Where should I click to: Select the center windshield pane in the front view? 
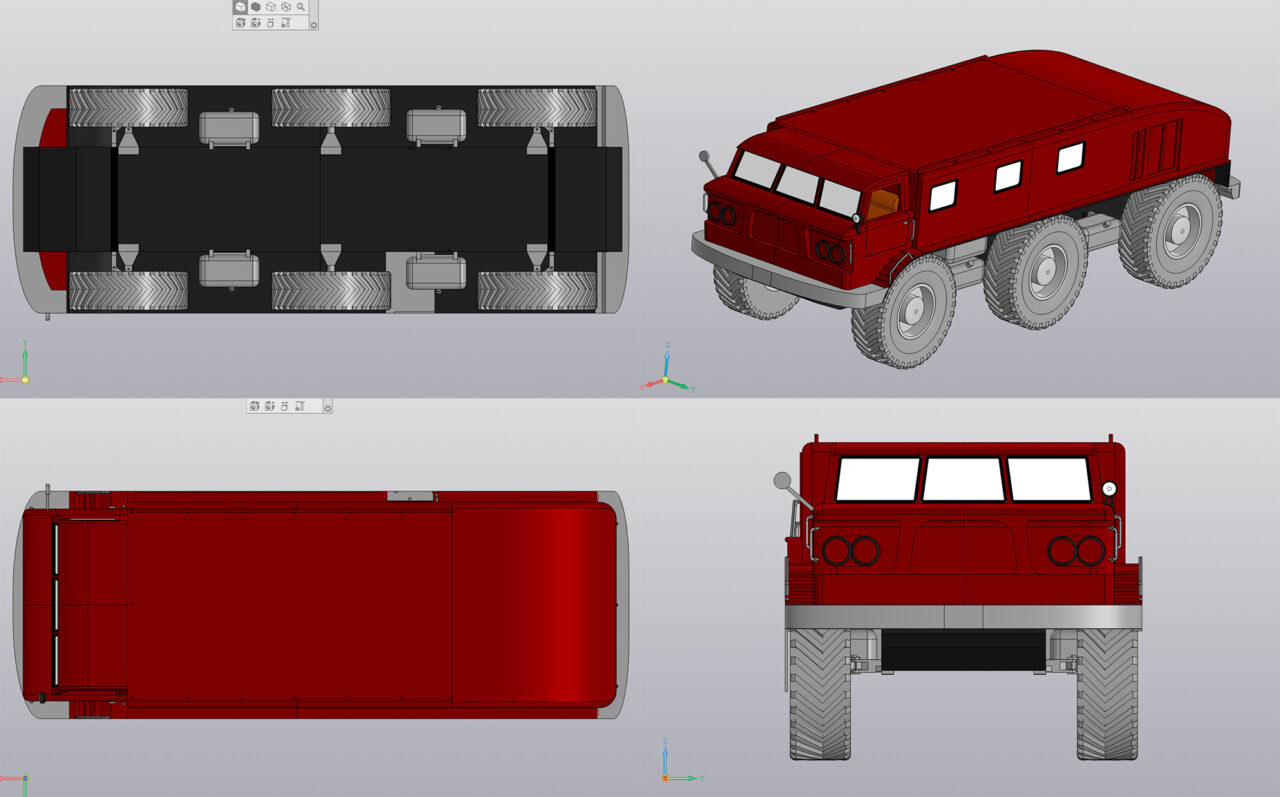[963, 479]
